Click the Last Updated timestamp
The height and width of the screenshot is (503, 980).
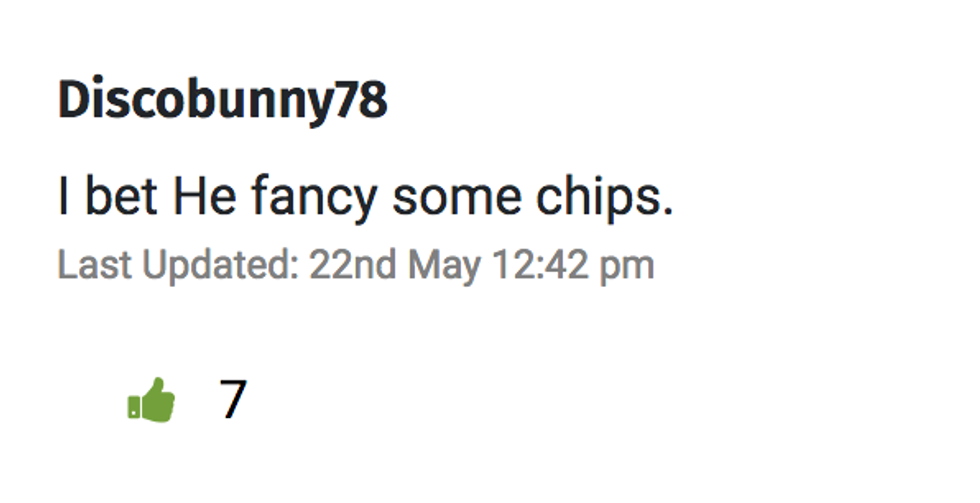(356, 265)
